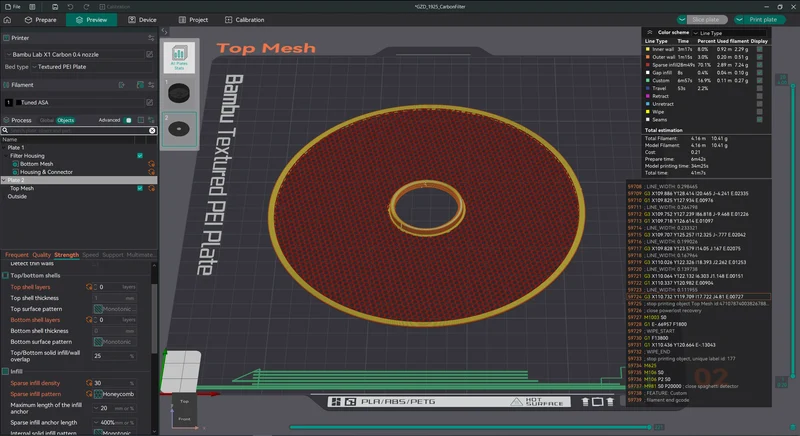Collapse the left sidebar arrow

[164, 32]
